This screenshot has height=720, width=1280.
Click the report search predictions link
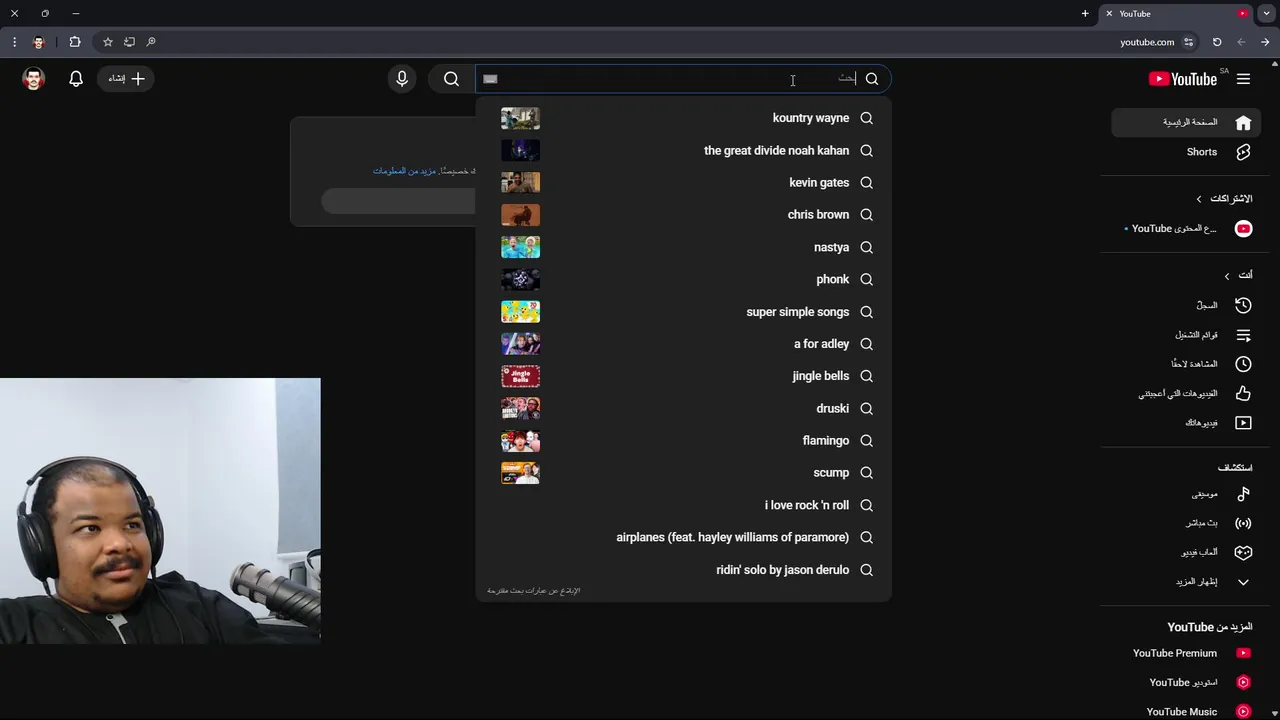(533, 591)
